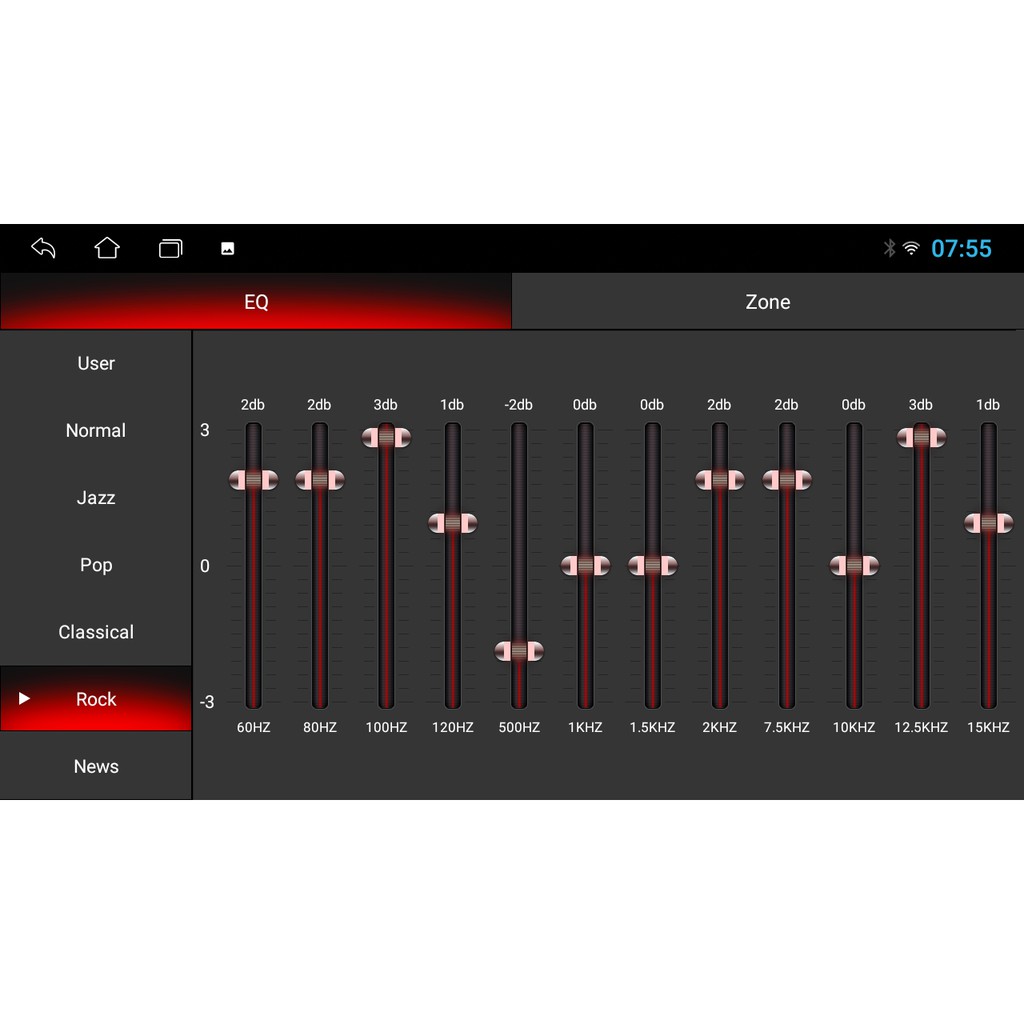This screenshot has width=1024, height=1024.
Task: Click the 12.5KHZ slider handle
Action: (921, 437)
